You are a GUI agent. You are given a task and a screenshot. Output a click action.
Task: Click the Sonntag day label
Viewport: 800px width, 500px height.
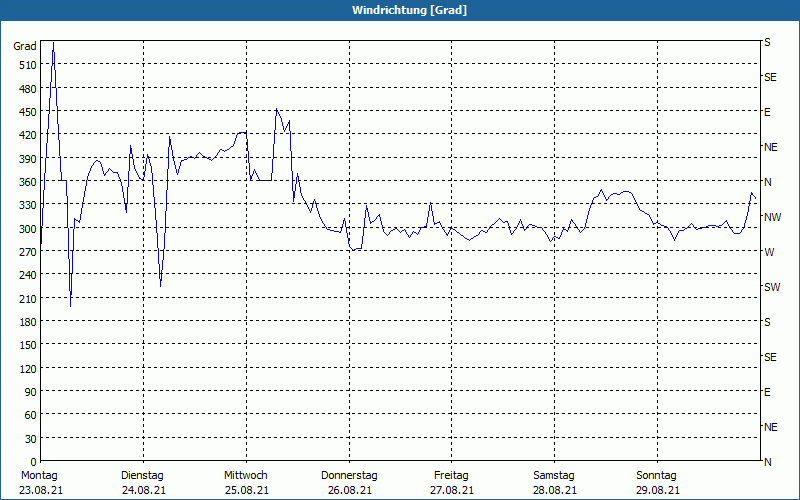pyautogui.click(x=657, y=475)
